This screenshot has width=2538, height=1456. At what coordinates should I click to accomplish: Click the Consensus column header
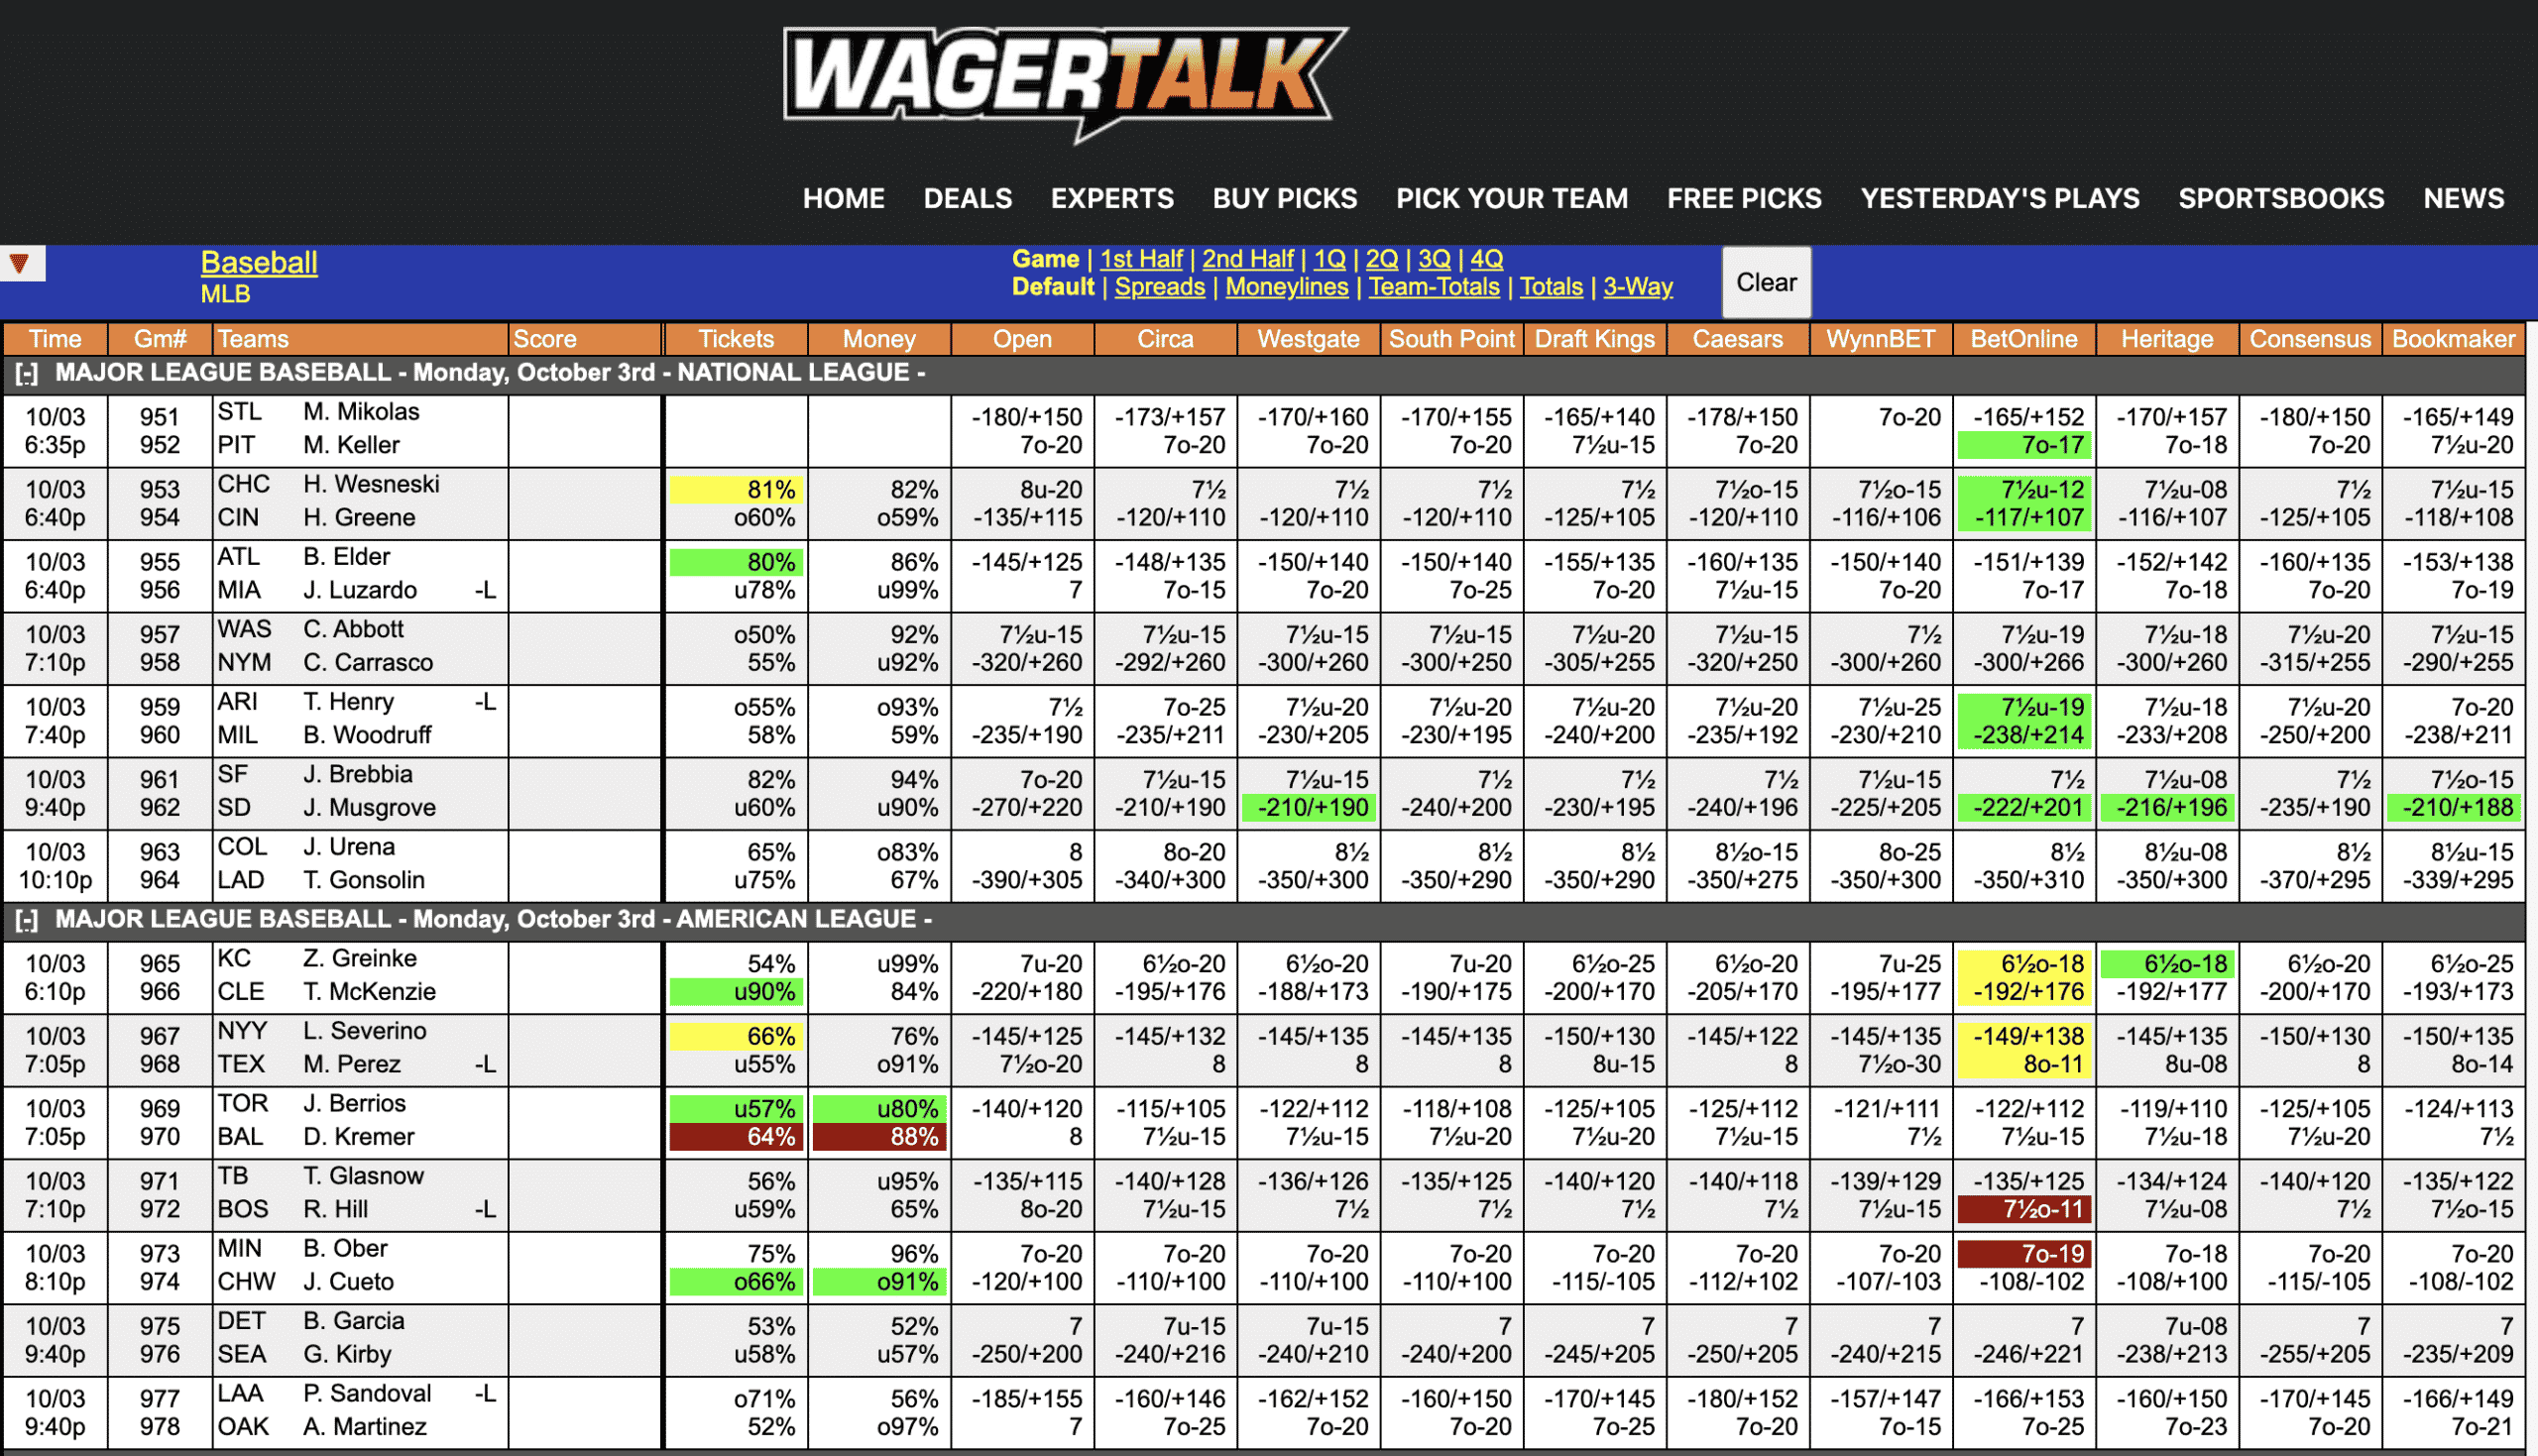pyautogui.click(x=2309, y=339)
